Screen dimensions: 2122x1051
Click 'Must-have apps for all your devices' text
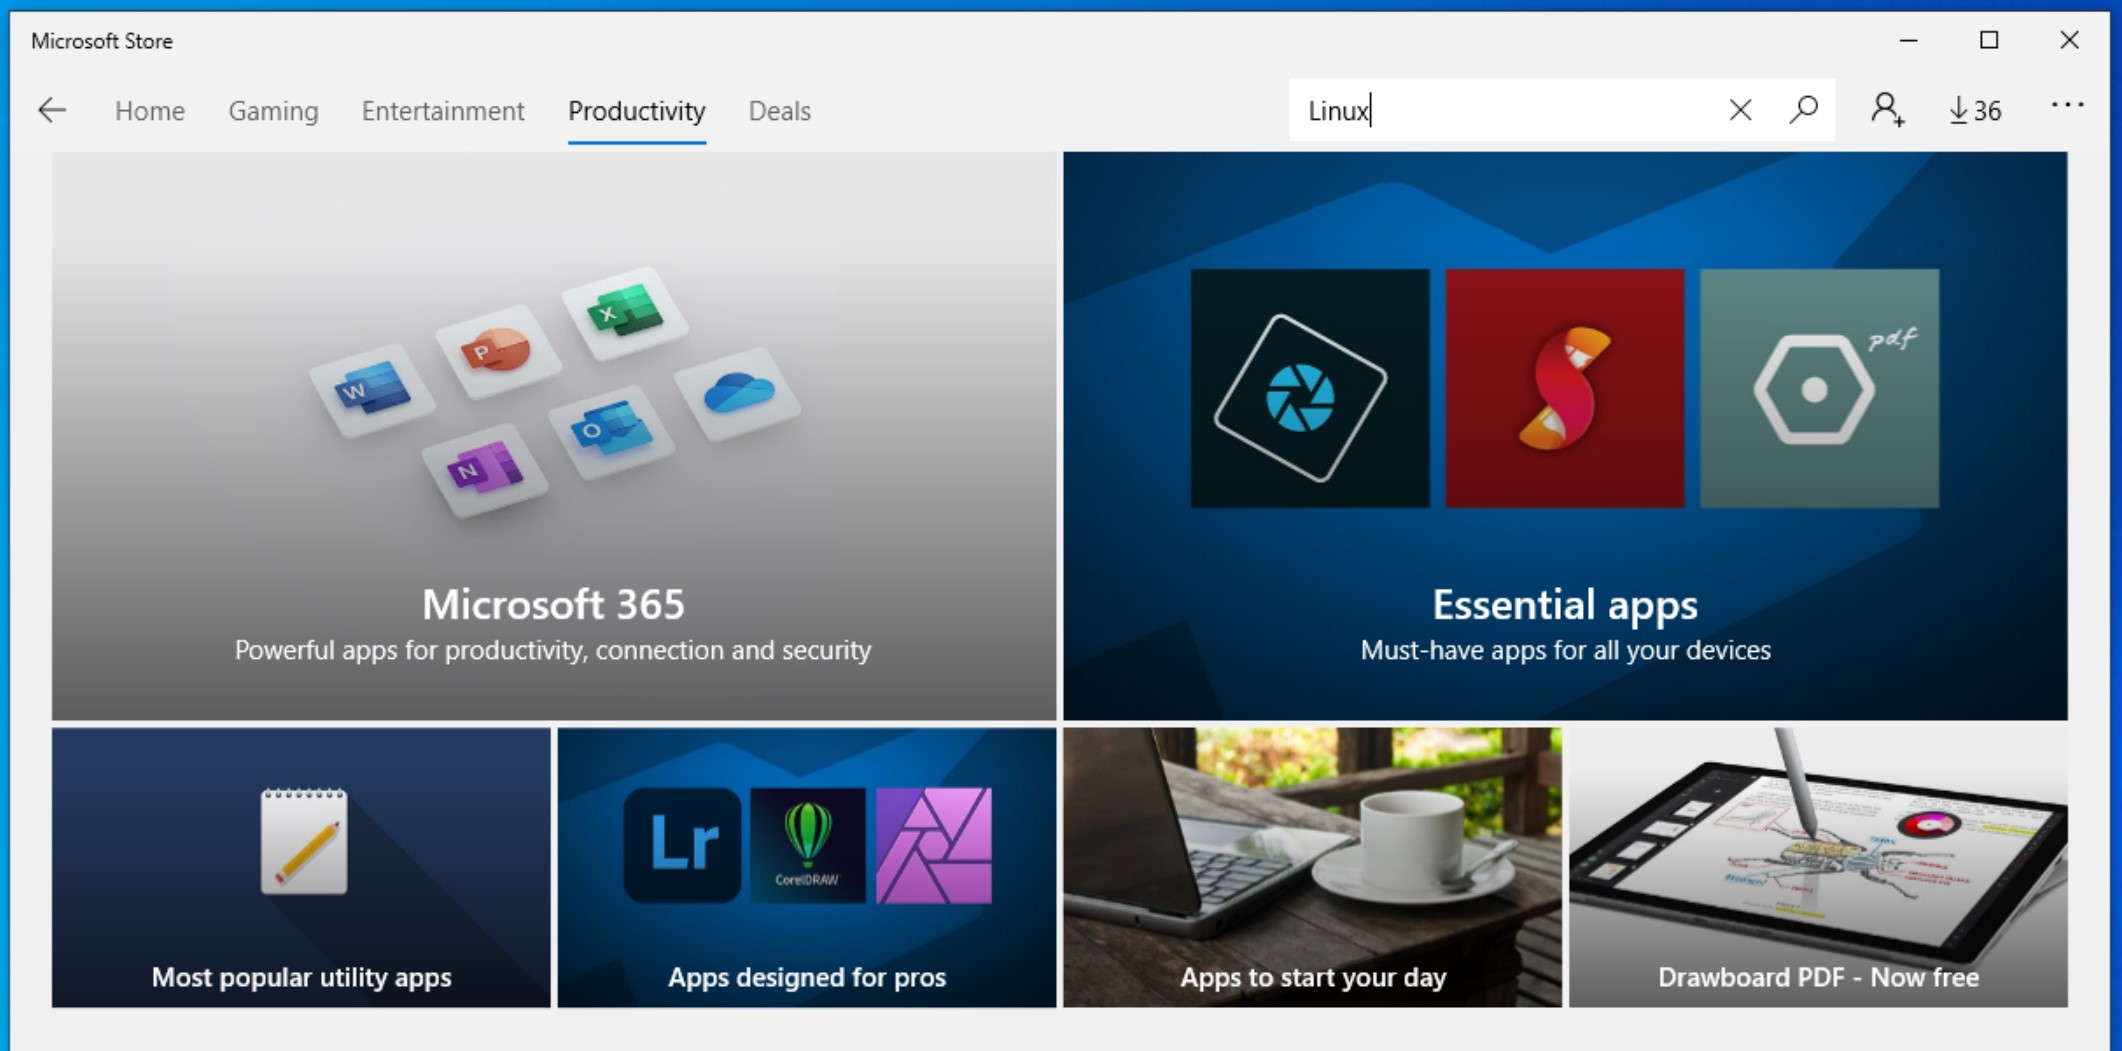[x=1565, y=650]
